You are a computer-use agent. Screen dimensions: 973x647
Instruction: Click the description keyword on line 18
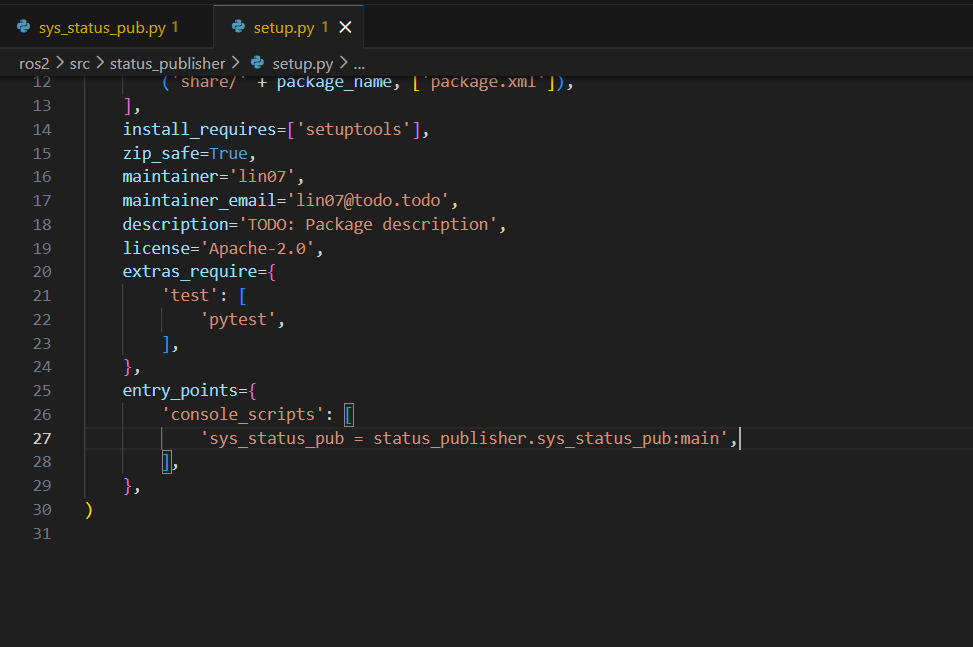tap(175, 225)
